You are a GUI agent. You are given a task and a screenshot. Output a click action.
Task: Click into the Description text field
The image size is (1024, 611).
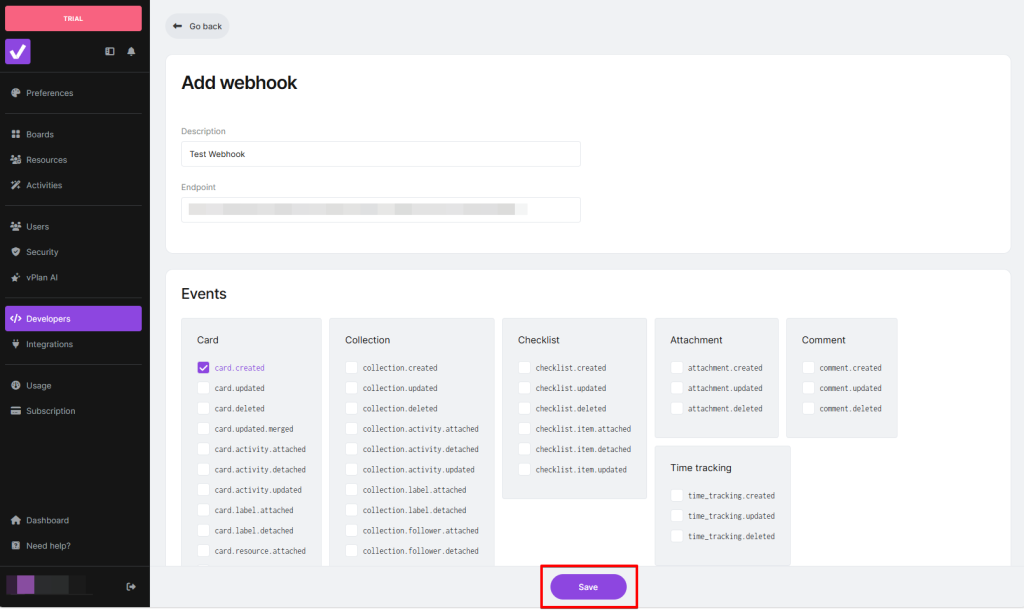click(x=380, y=154)
